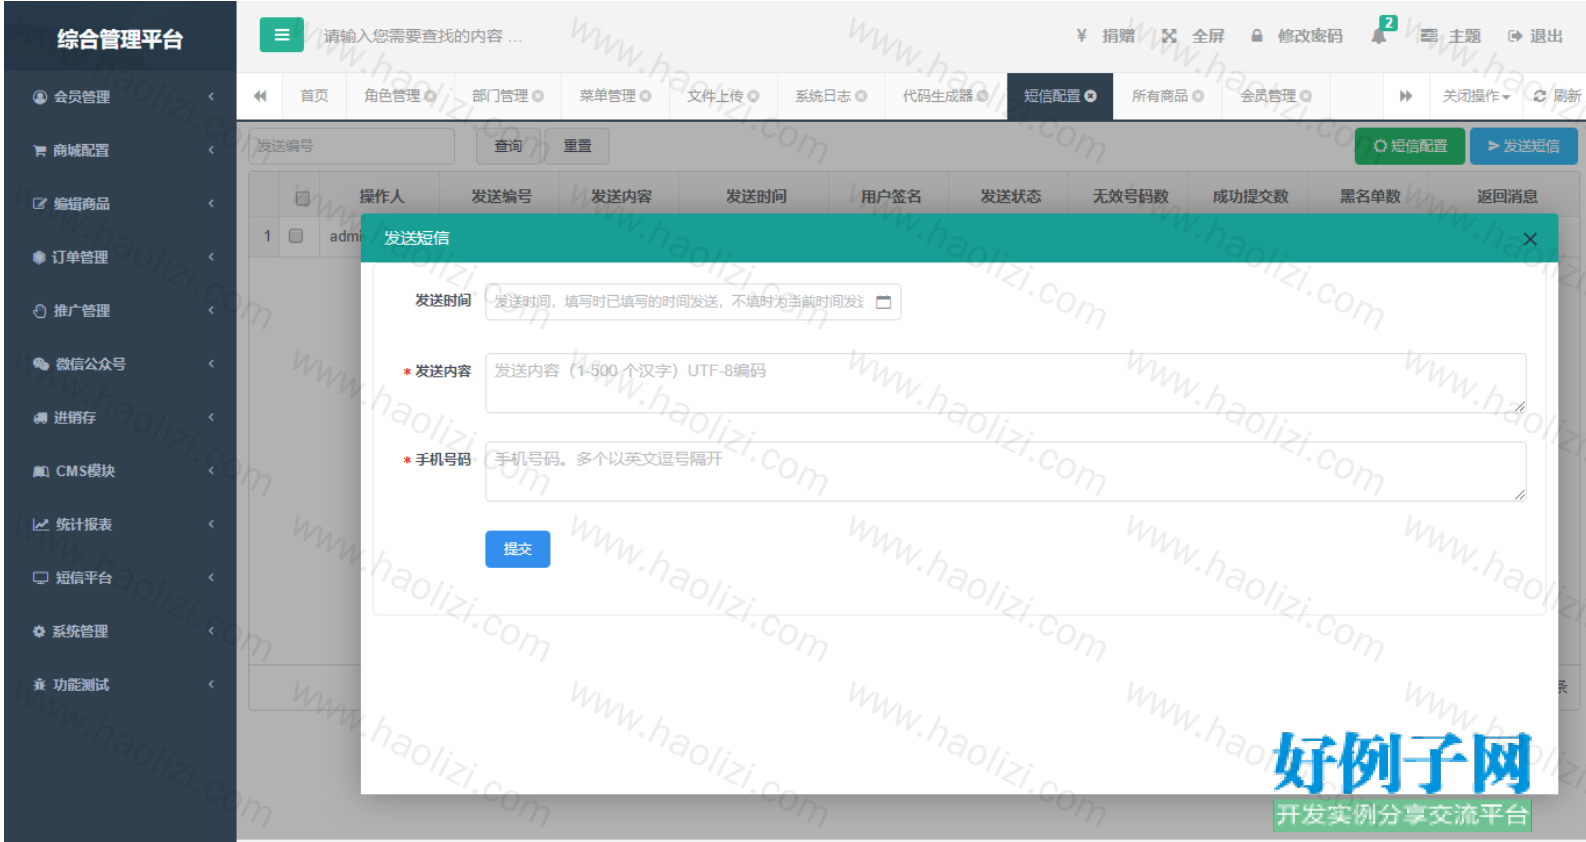Click the 商城配置 sidebar cart icon
Image resolution: width=1586 pixels, height=842 pixels.
pyautogui.click(x=40, y=151)
